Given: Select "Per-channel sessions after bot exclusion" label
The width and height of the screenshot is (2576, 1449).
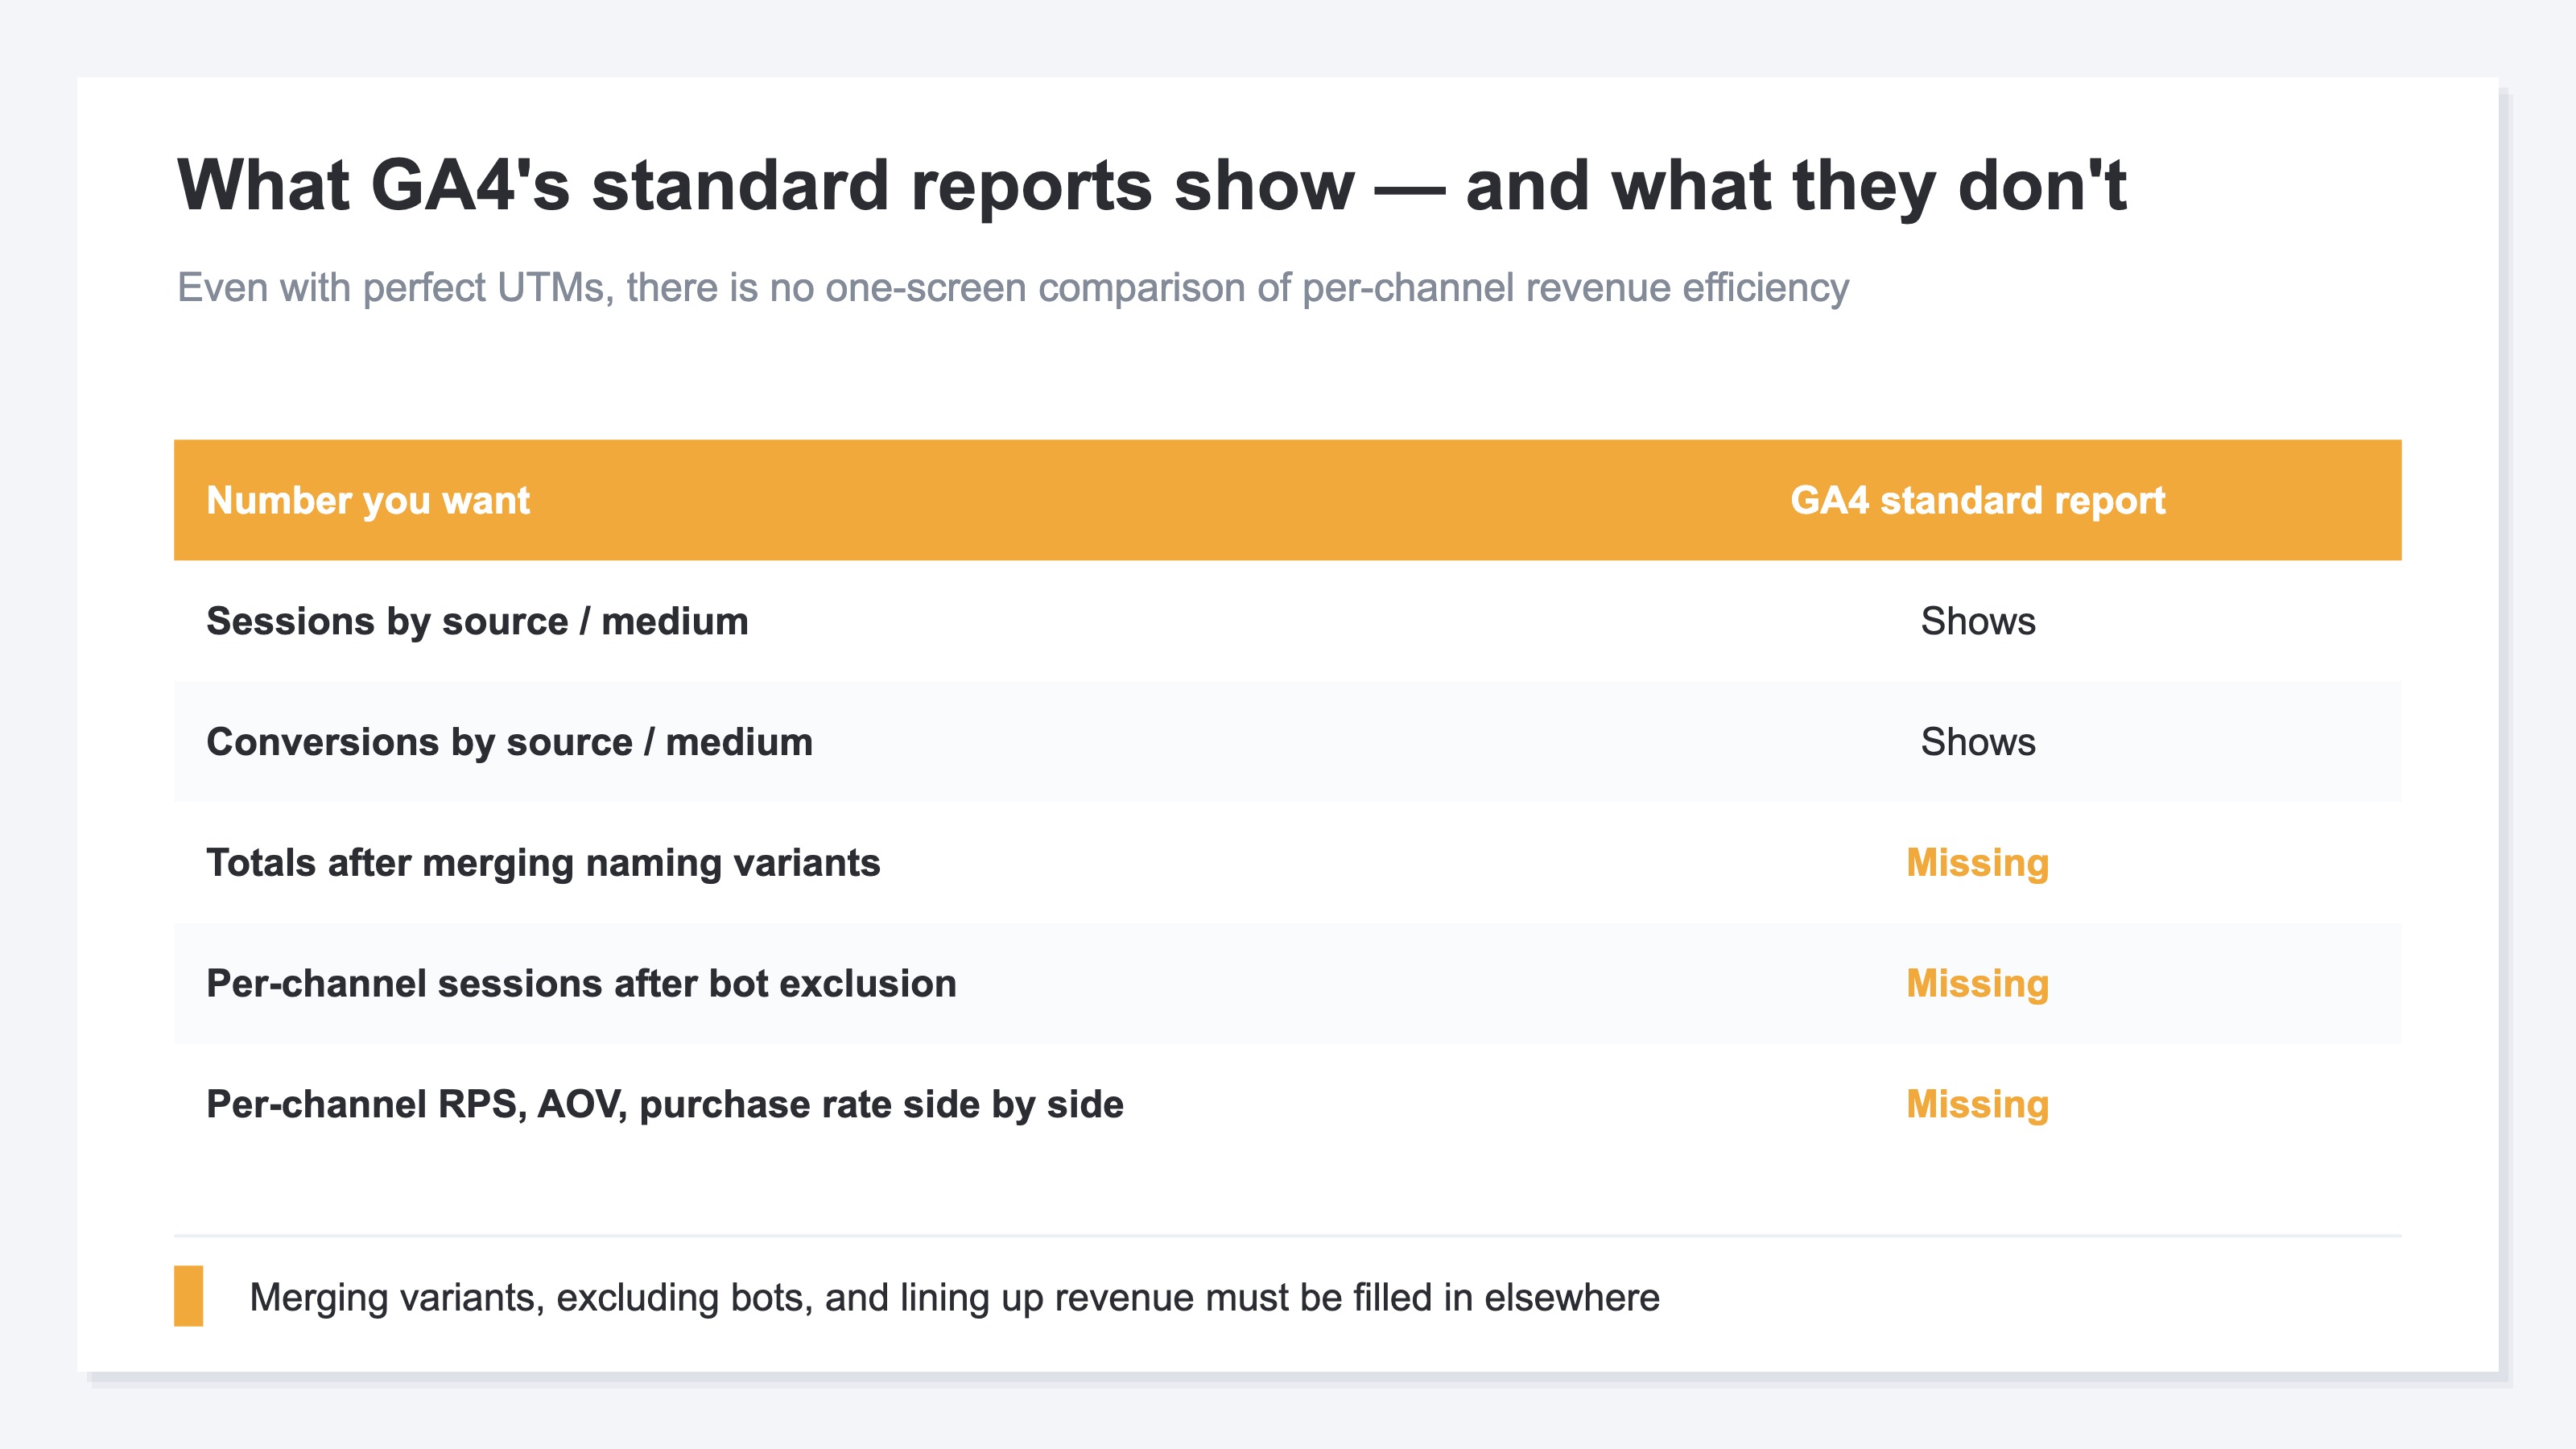Looking at the screenshot, I should 581,984.
